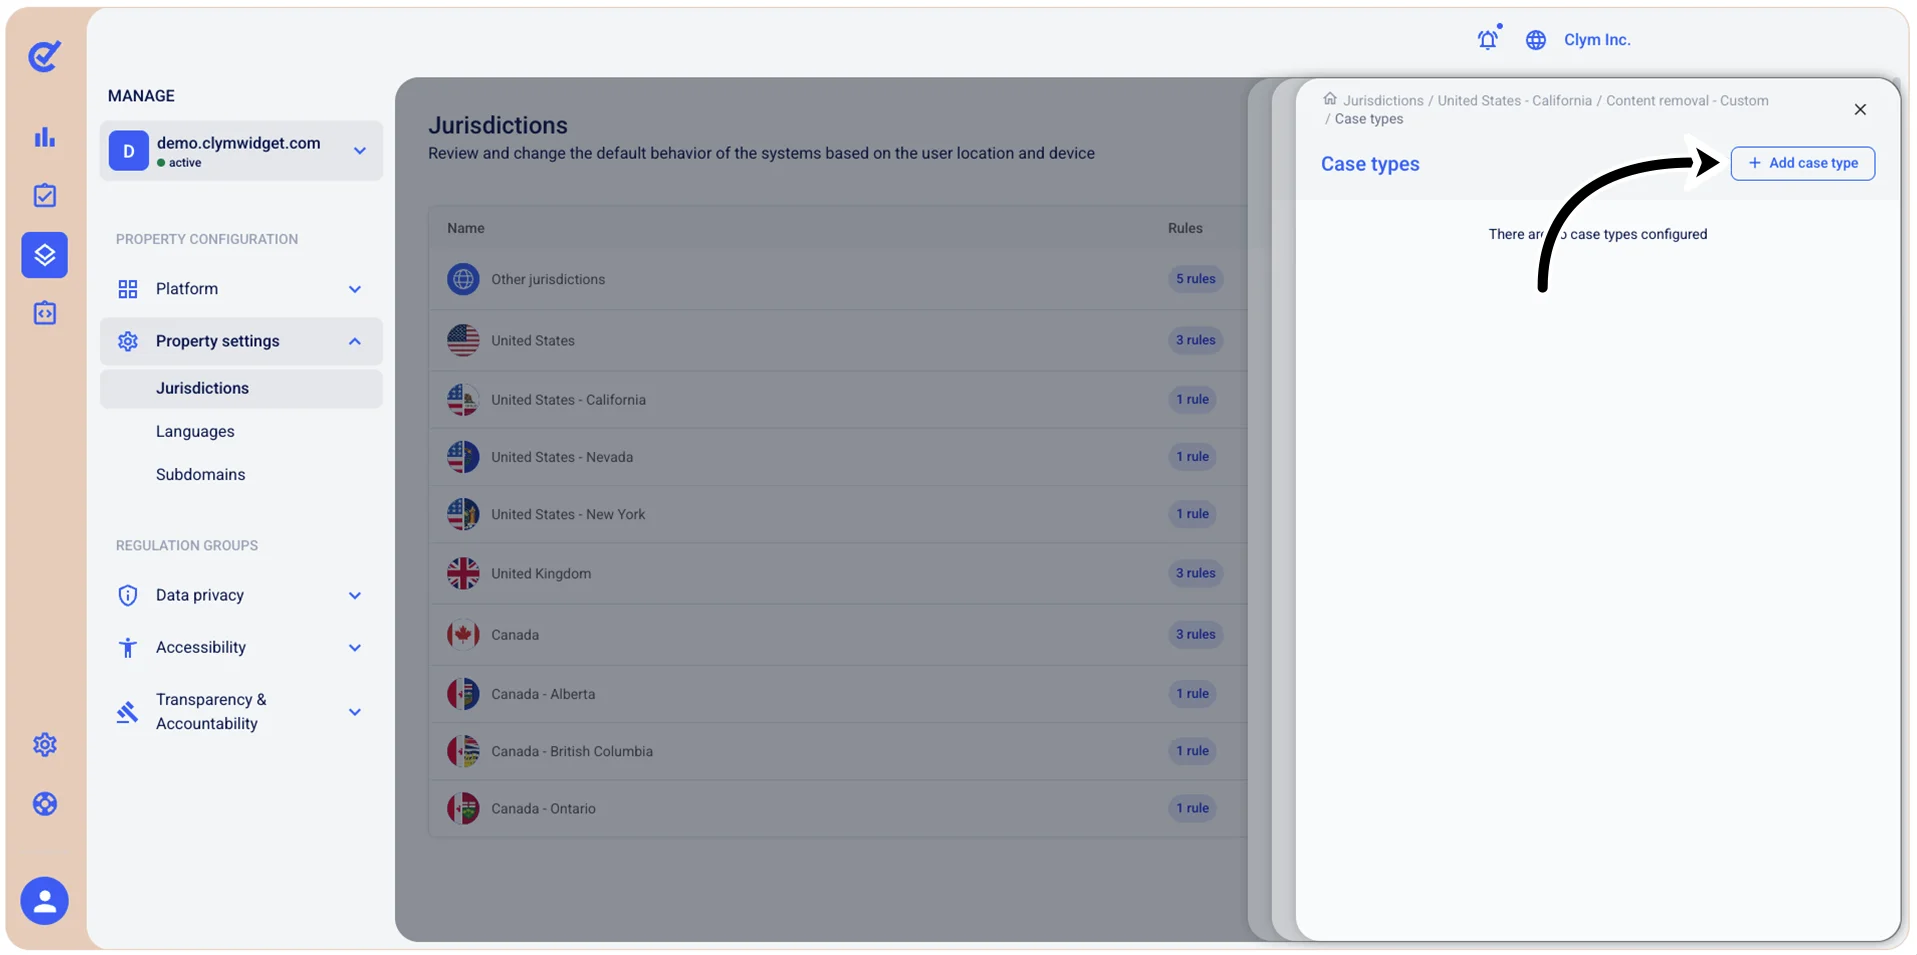The height and width of the screenshot is (955, 1917).
Task: Expand the Data privacy group chevron
Action: pyautogui.click(x=355, y=596)
